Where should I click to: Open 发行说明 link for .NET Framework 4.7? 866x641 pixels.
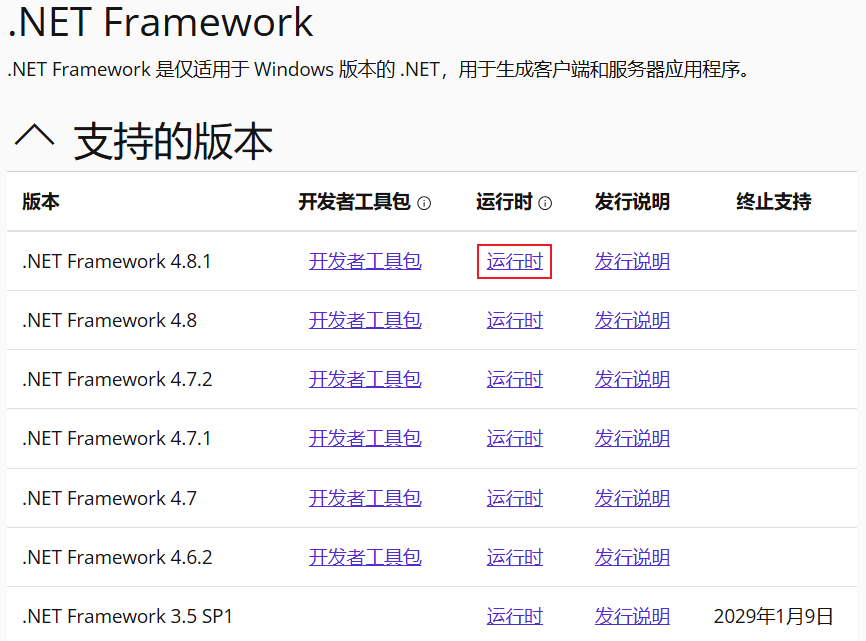tap(632, 498)
